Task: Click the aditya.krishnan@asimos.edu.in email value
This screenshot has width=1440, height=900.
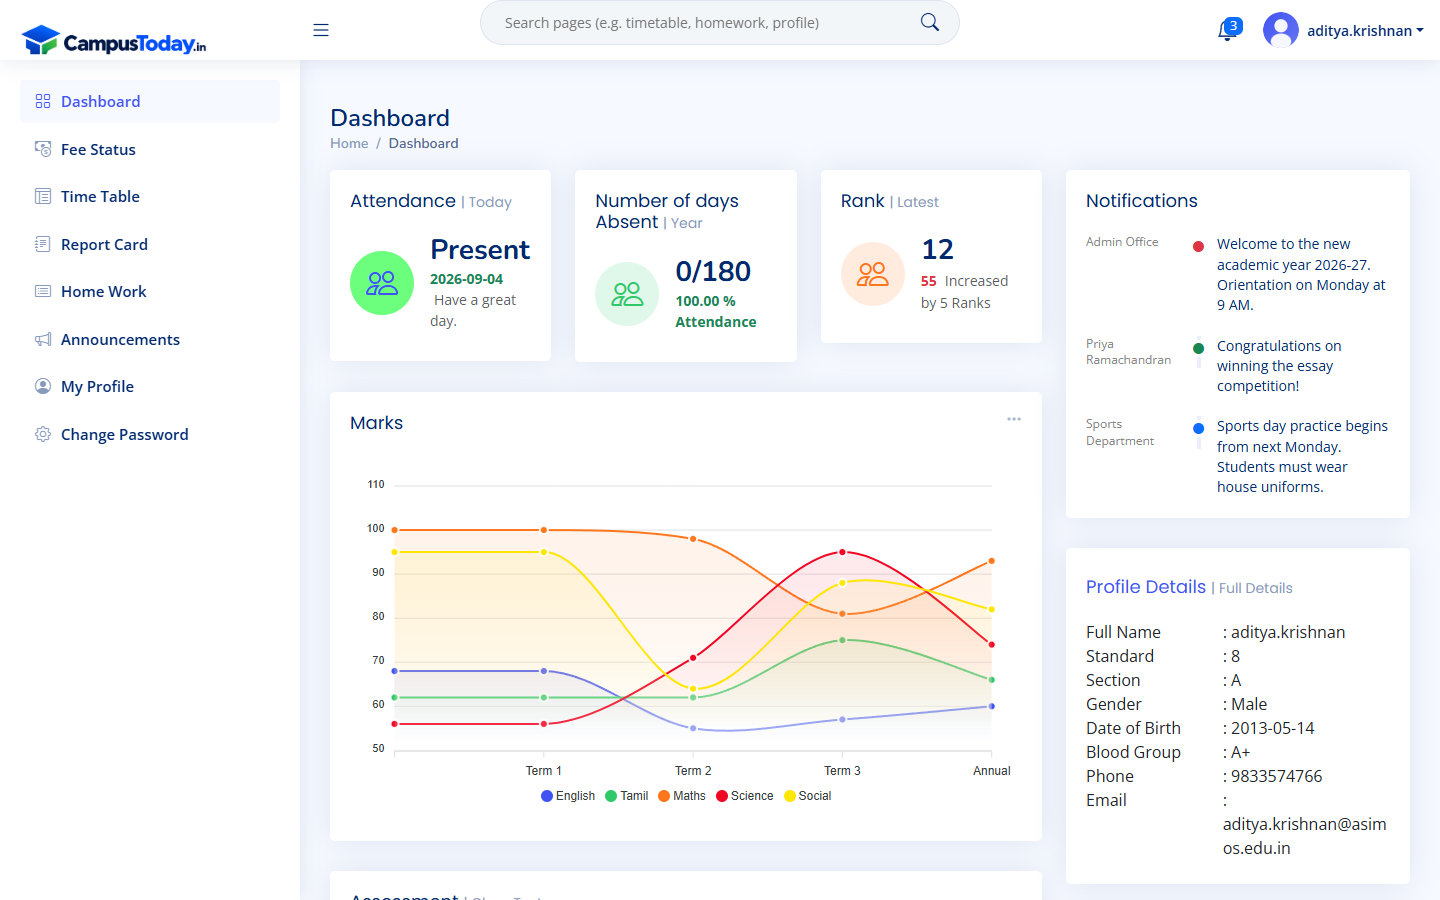Action: coord(1304,836)
